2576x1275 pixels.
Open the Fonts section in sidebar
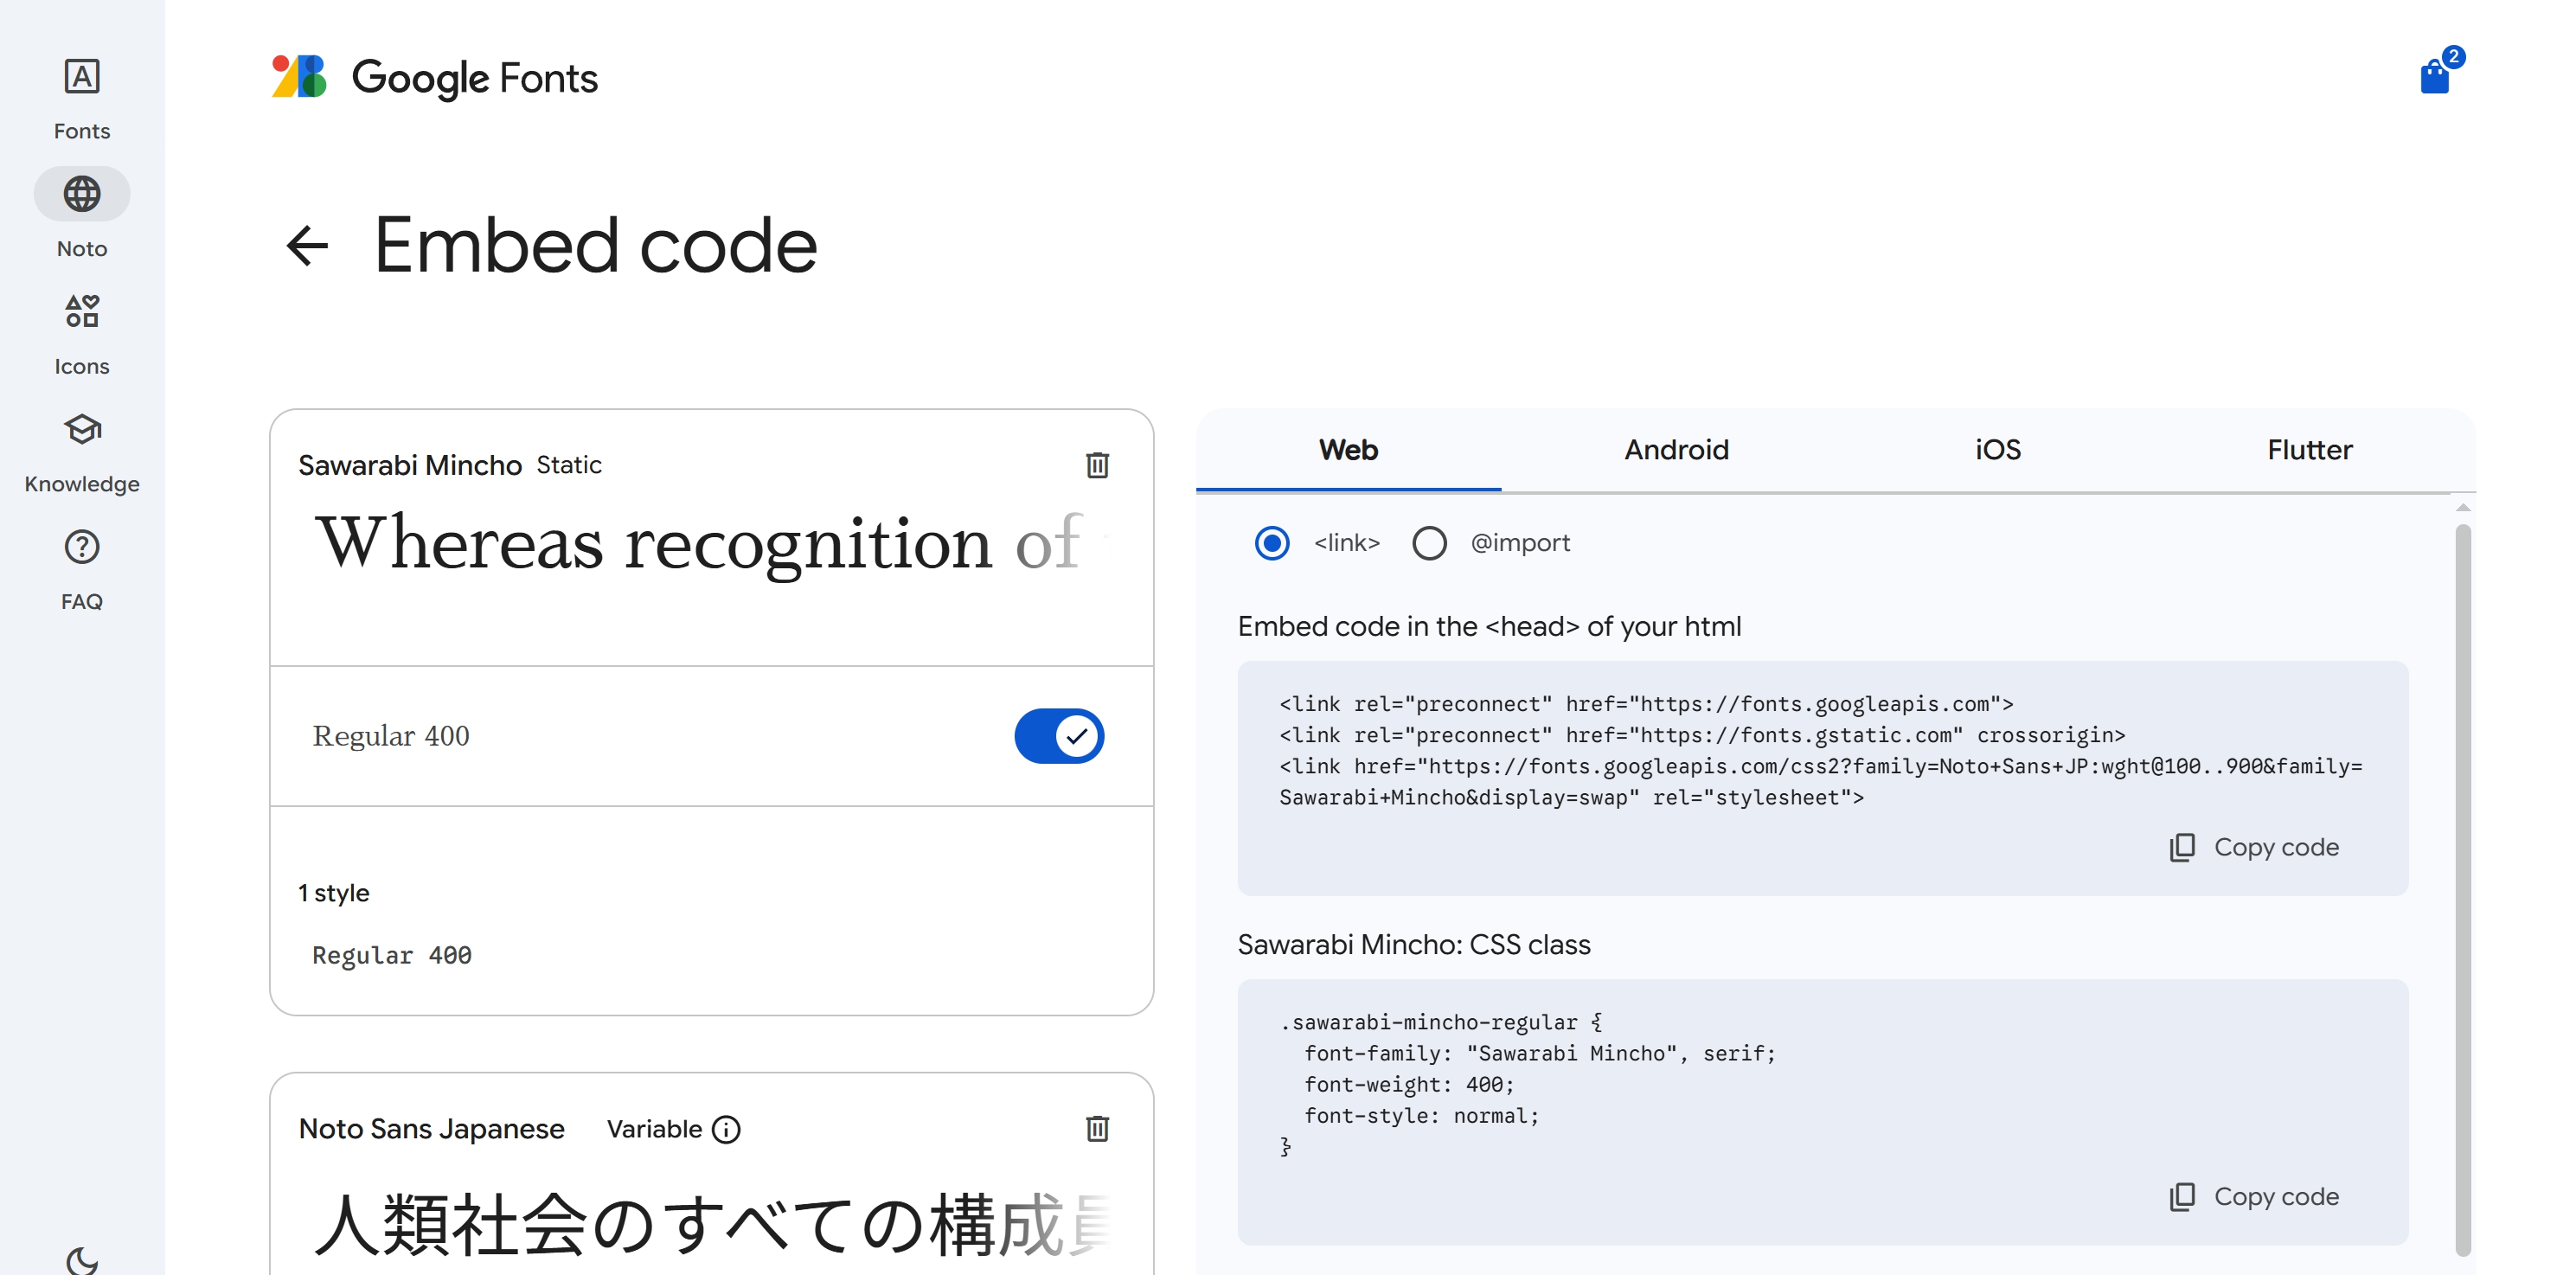[x=82, y=99]
